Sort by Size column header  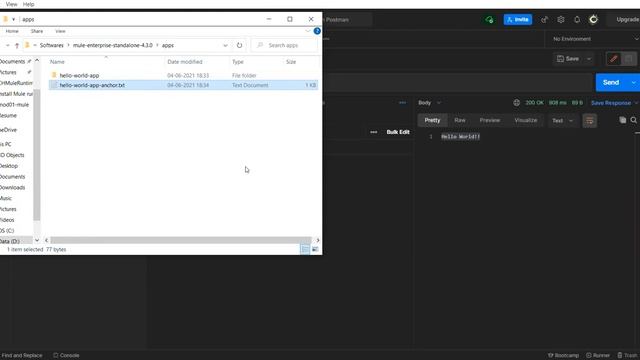[x=291, y=62]
